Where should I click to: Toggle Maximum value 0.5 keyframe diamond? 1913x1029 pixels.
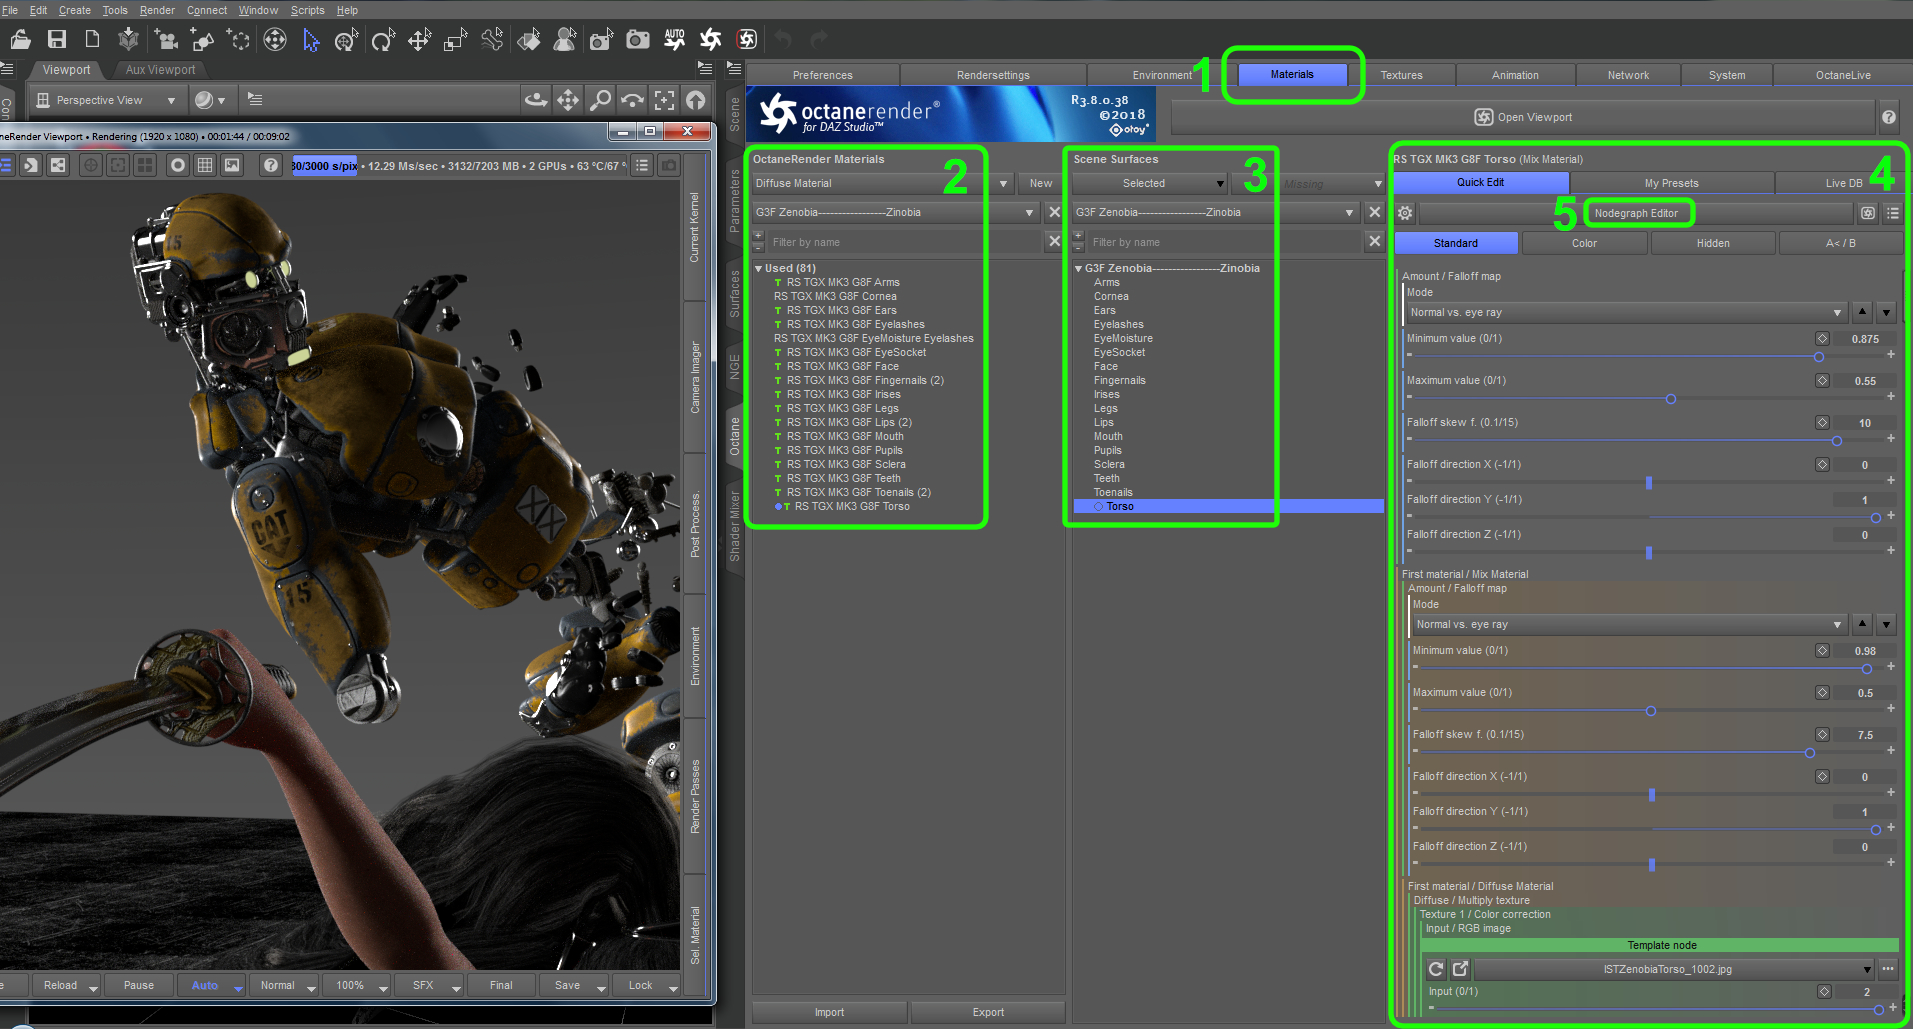(x=1822, y=693)
